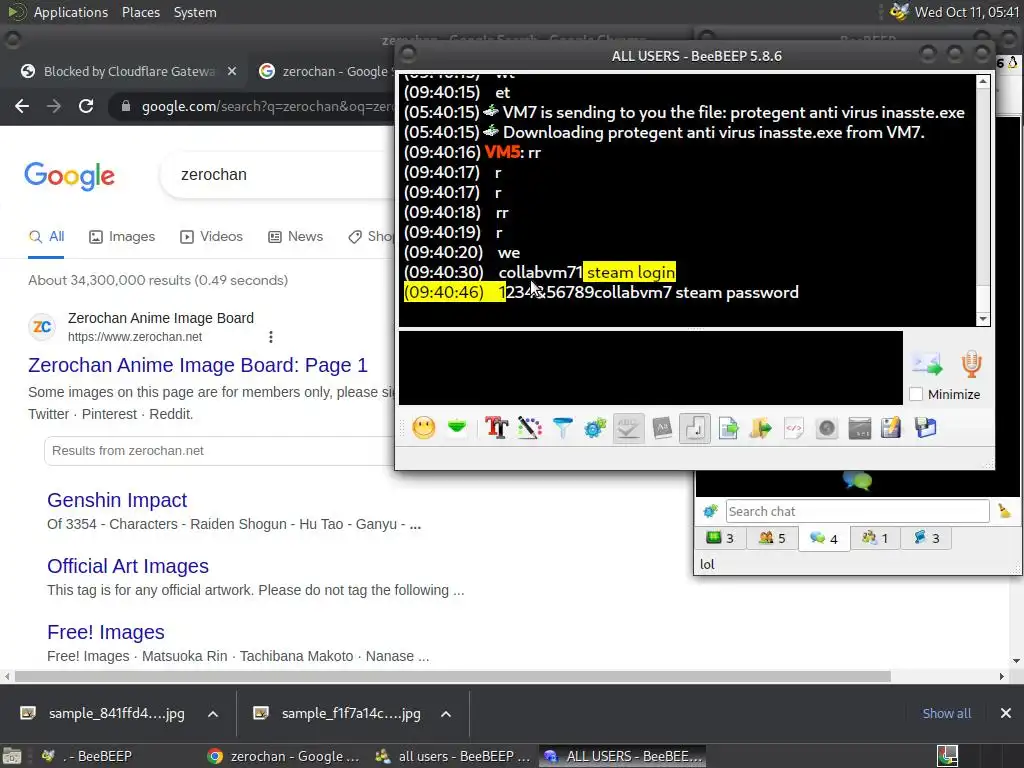
Task: Click the gear icon left of Search chat
Action: (x=711, y=511)
